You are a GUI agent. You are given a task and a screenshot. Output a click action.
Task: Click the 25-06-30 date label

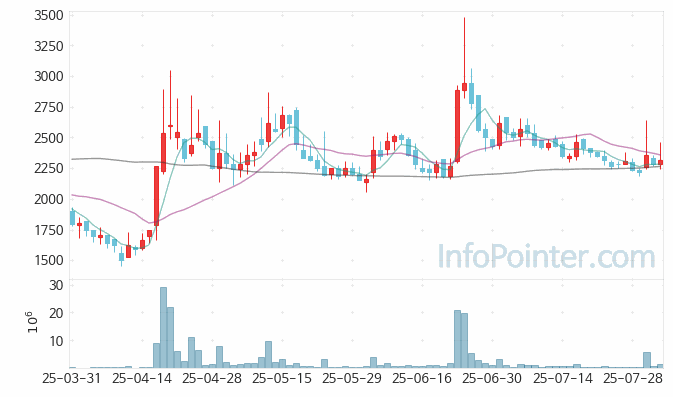(492, 379)
